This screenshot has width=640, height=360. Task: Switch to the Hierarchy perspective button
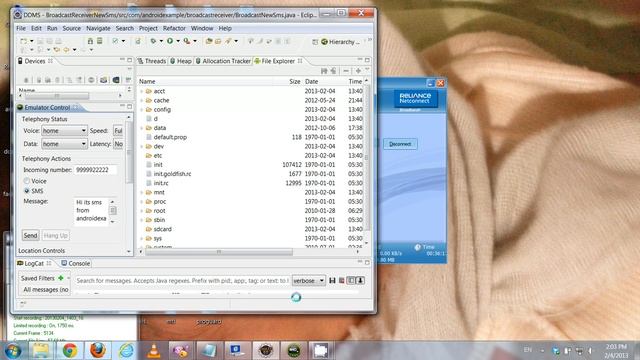pos(340,42)
